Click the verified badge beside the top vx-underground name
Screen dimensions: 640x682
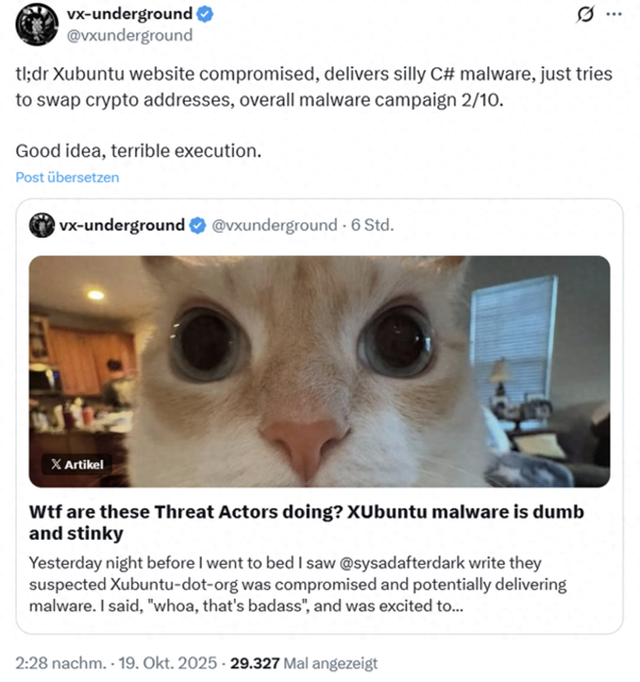tap(204, 15)
